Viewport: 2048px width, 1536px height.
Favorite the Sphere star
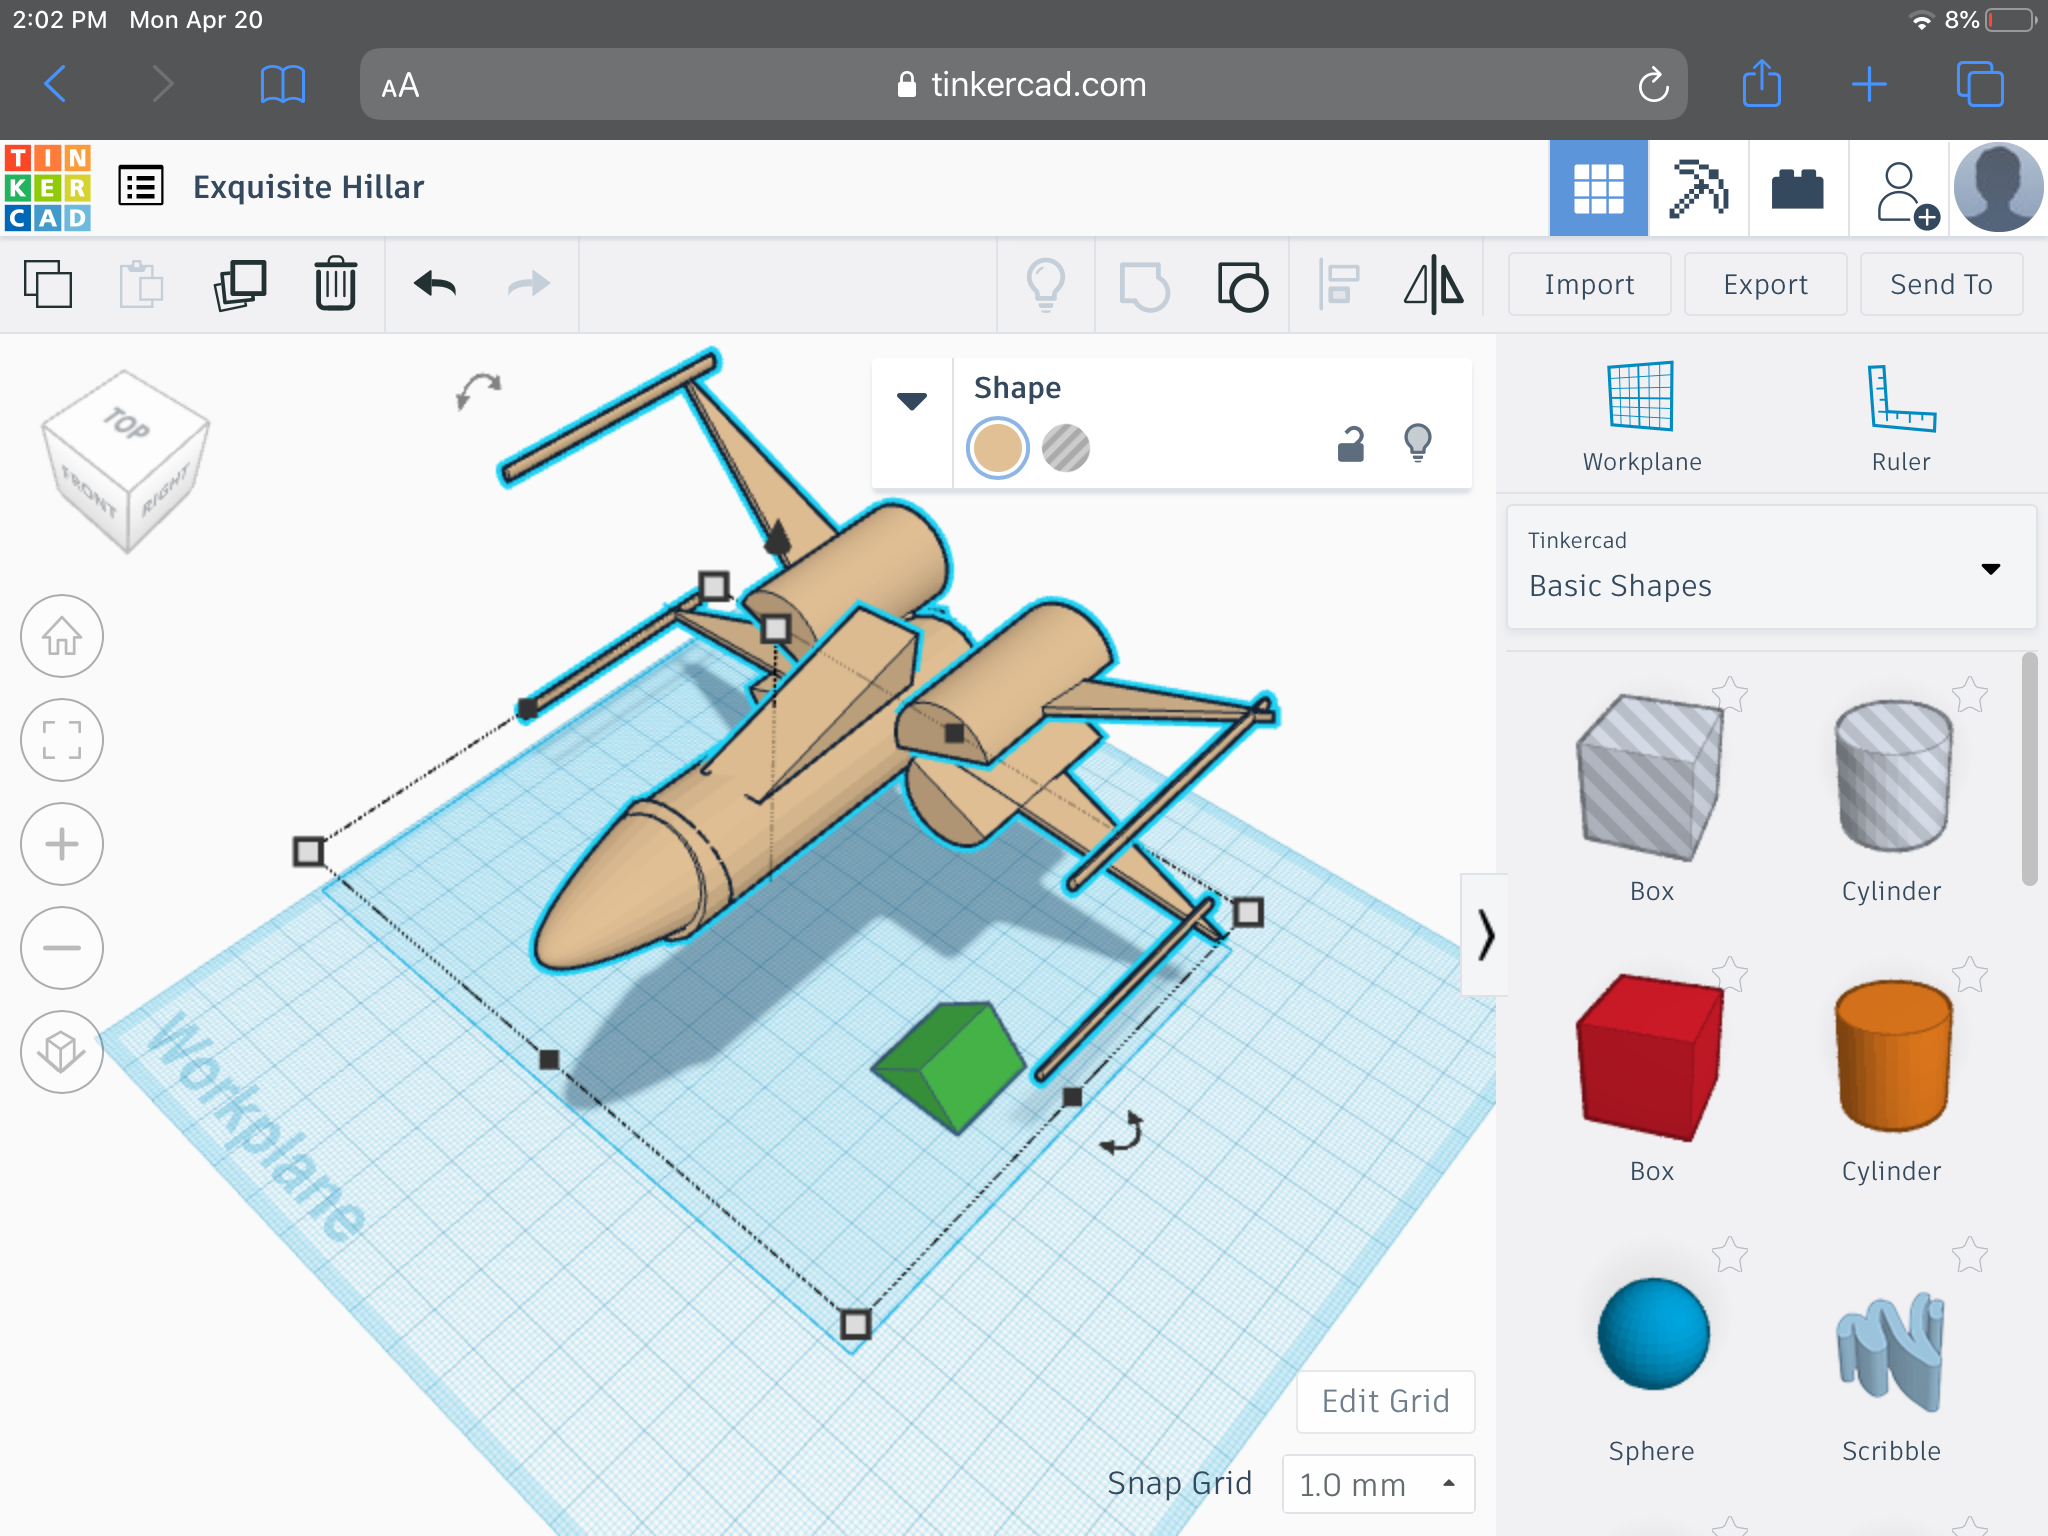tap(1729, 1254)
